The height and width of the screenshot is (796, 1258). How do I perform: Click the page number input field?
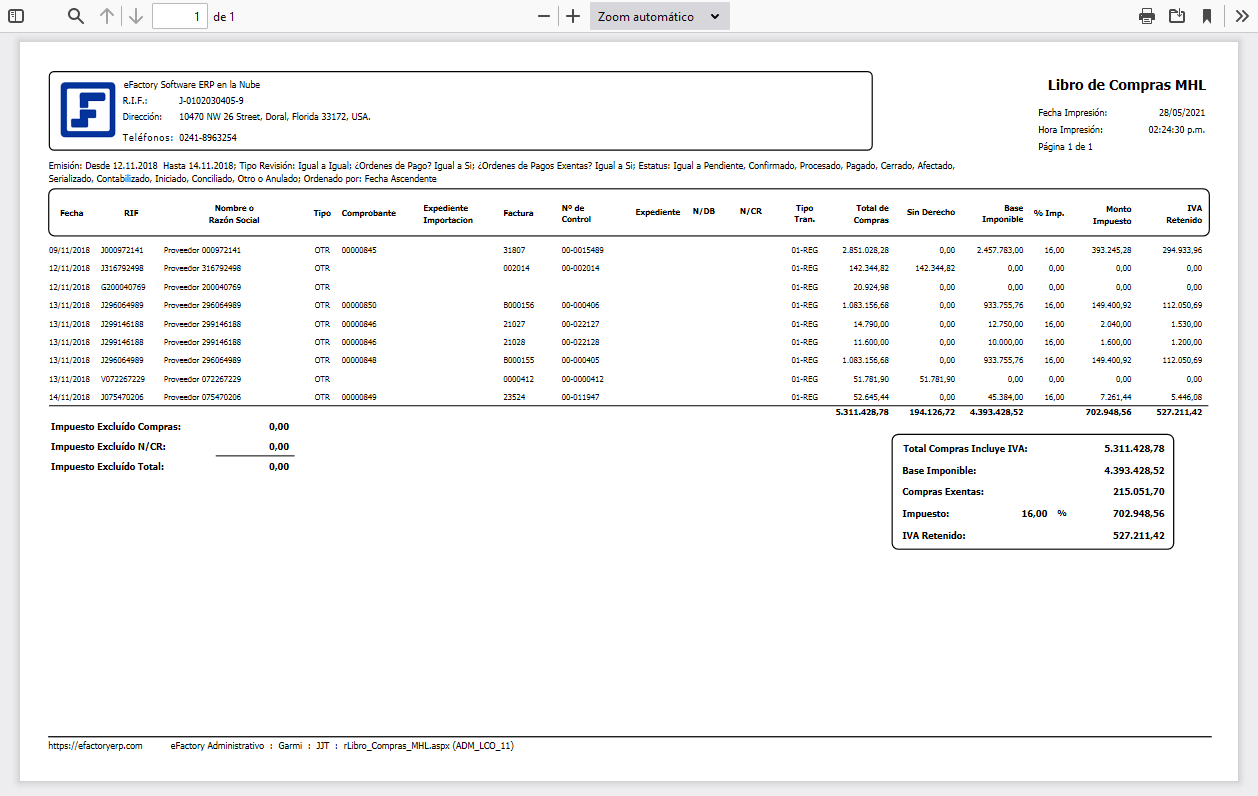[x=180, y=16]
